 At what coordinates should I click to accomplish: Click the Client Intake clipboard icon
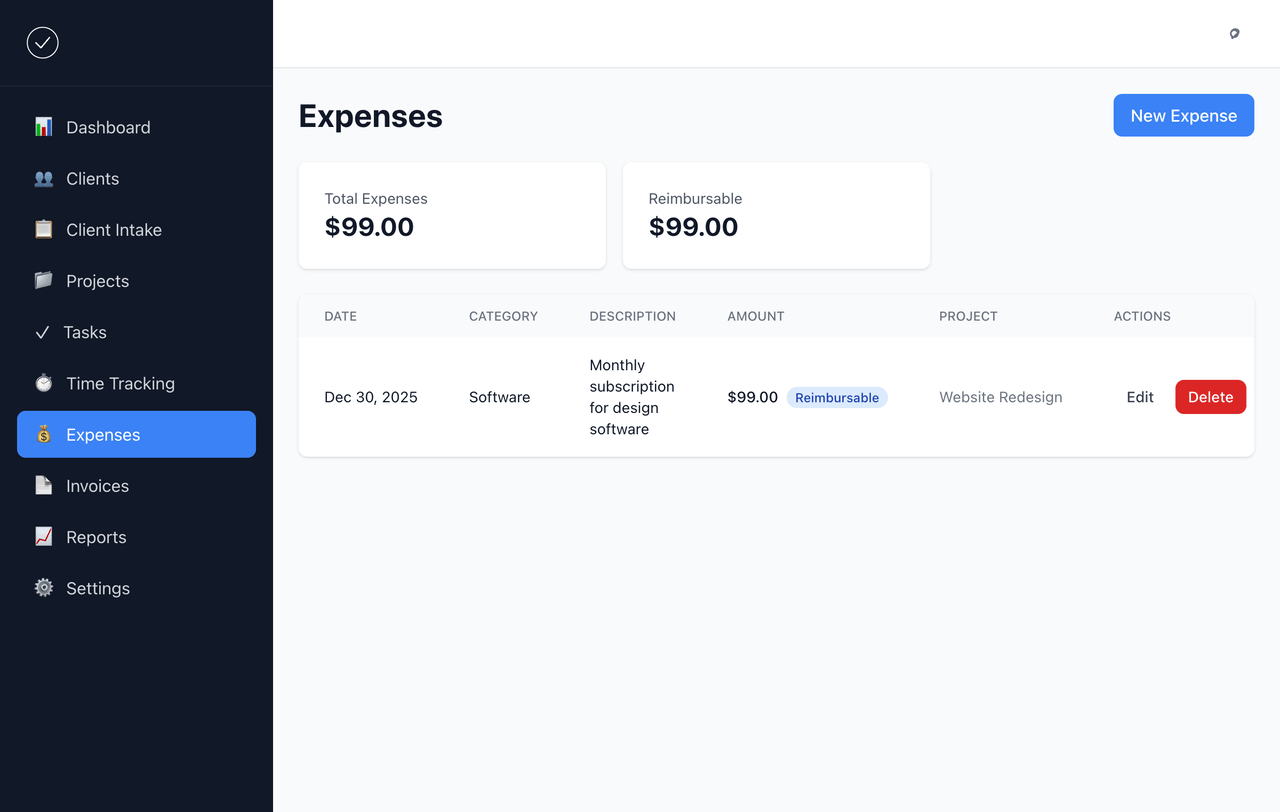(43, 229)
